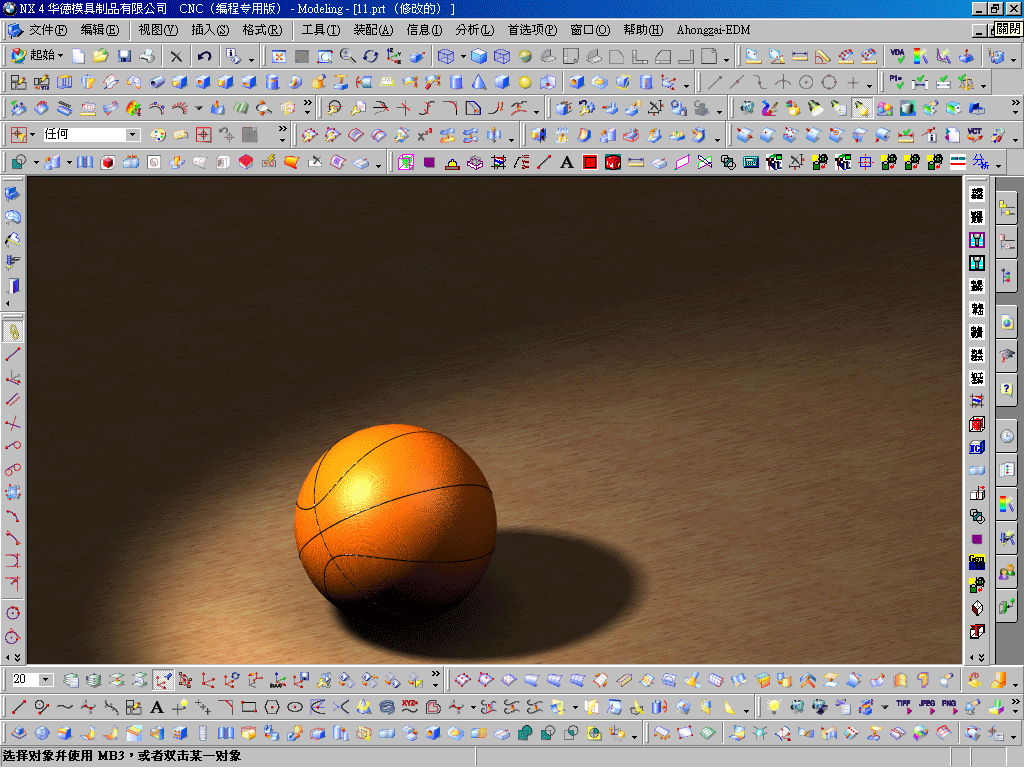The image size is (1024, 768).
Task: Click the blue 分析 characters toolbar icon
Action: [x=980, y=162]
